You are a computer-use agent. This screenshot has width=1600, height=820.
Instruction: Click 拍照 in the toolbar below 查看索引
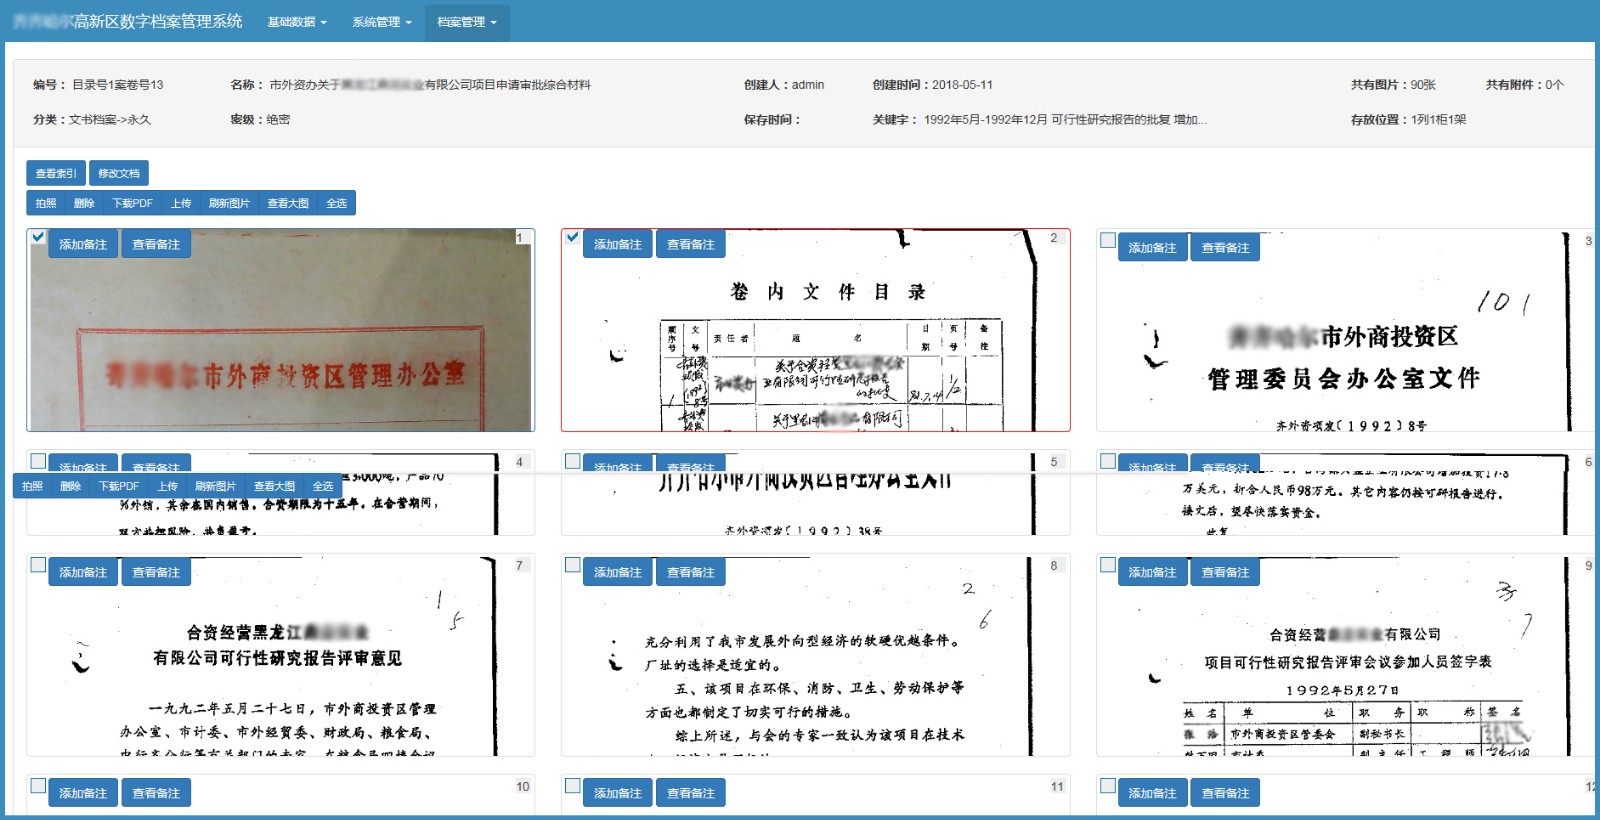tap(46, 203)
